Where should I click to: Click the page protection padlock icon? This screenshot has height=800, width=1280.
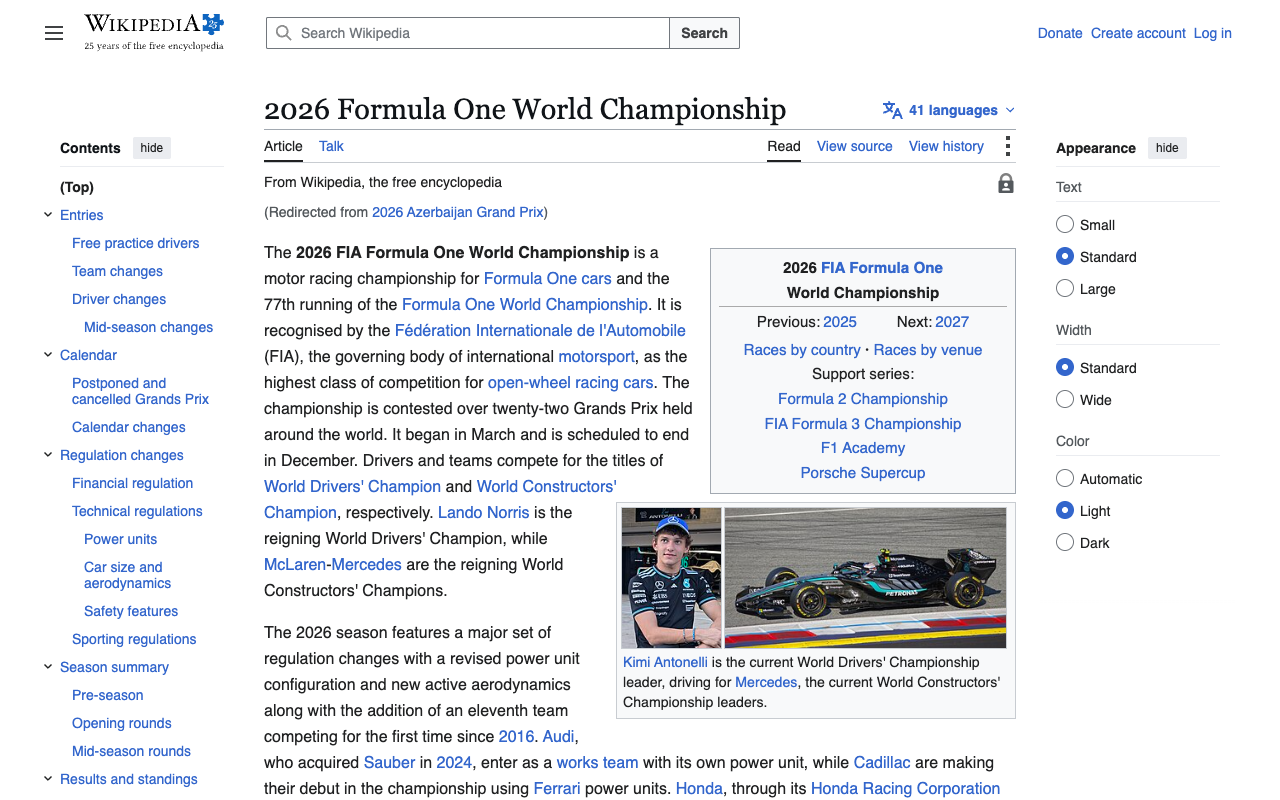[x=1006, y=183]
